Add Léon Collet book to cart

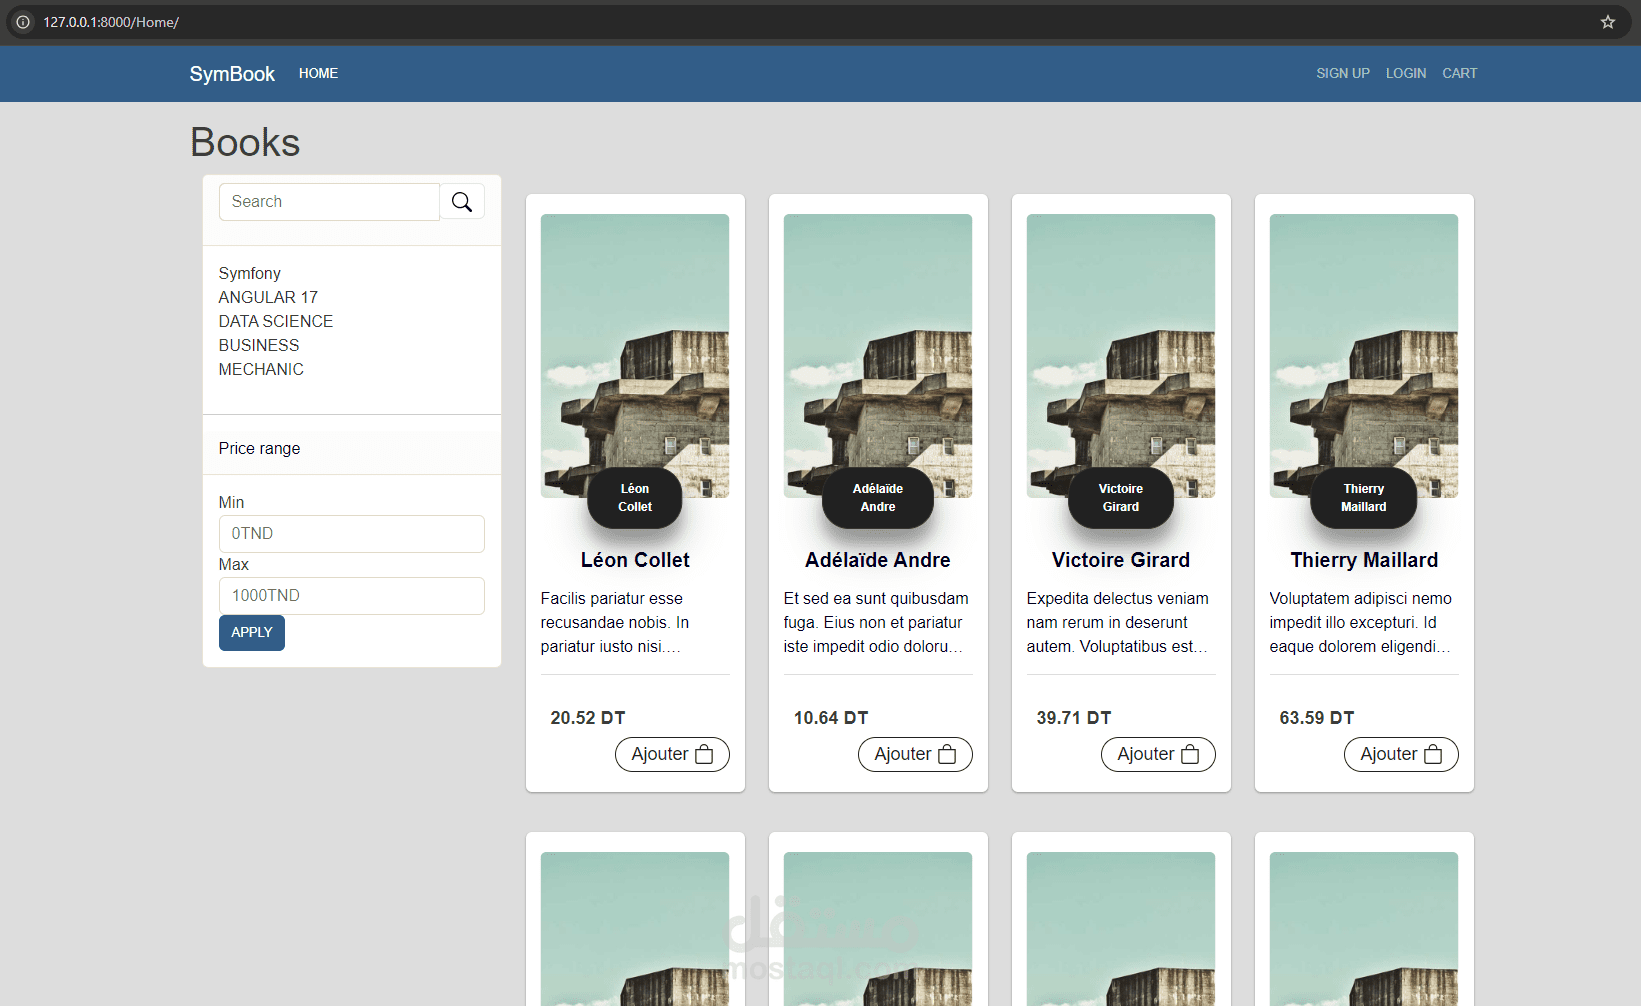(672, 754)
